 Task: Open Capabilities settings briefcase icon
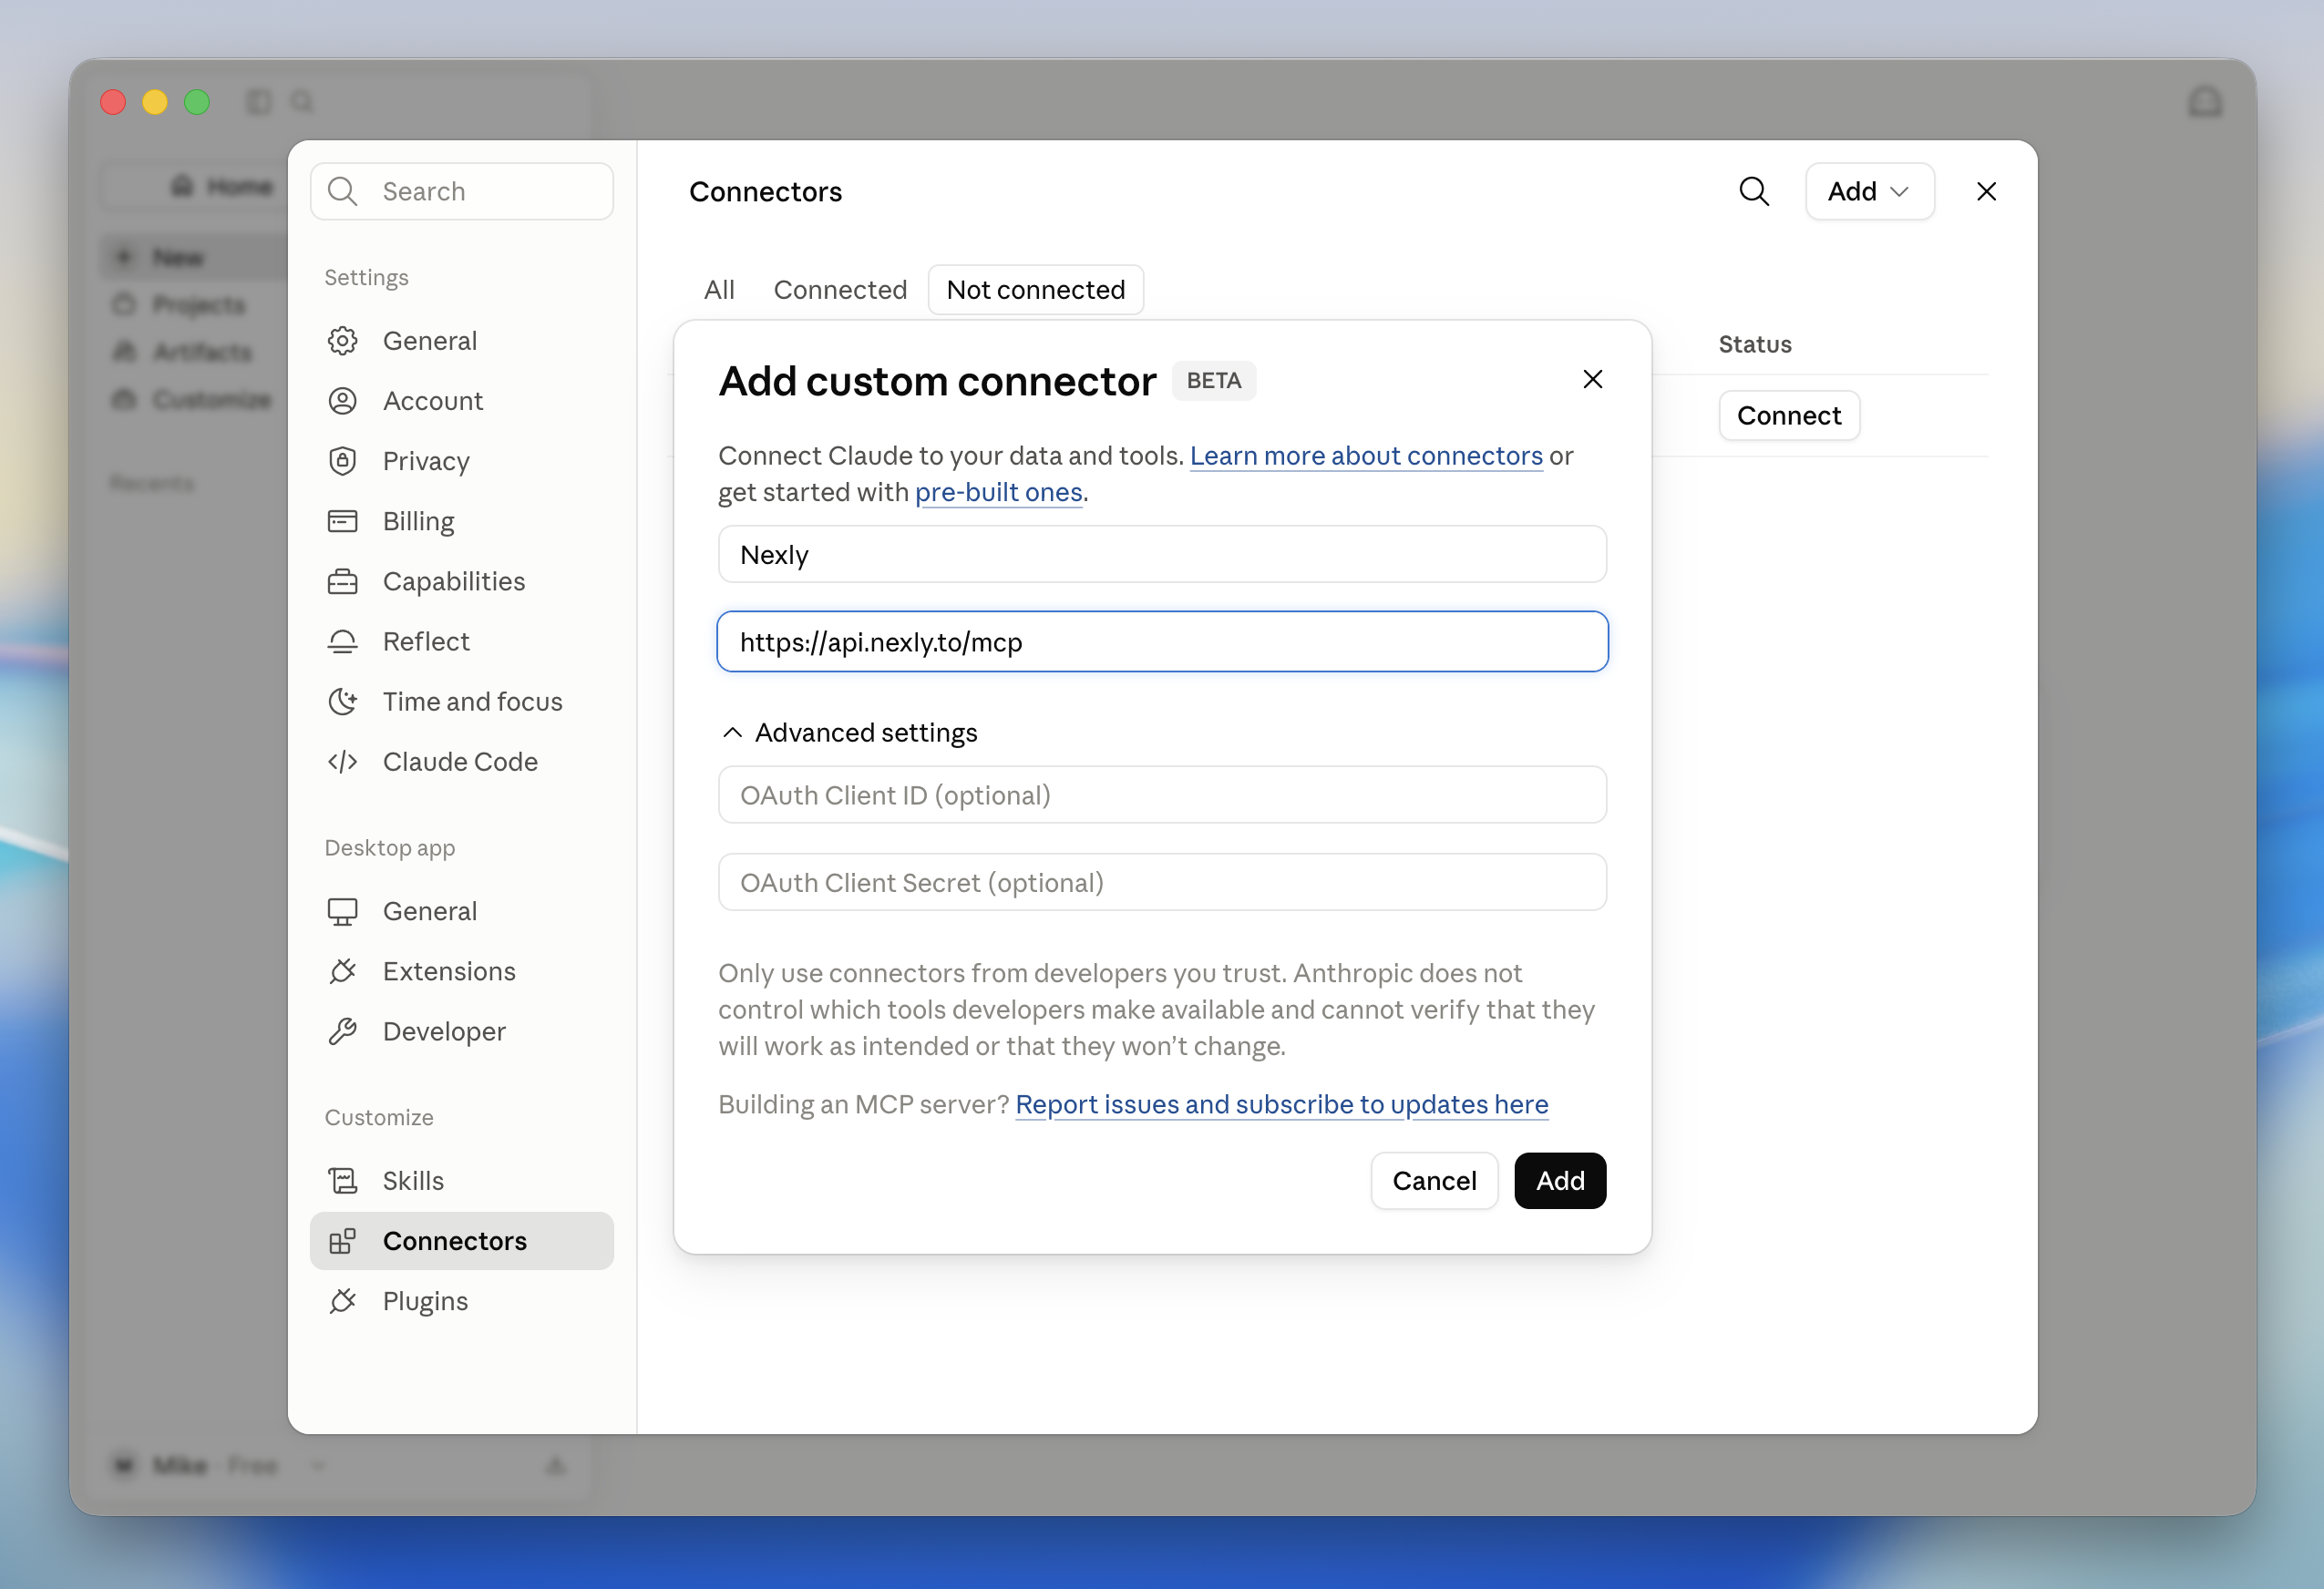tap(343, 581)
